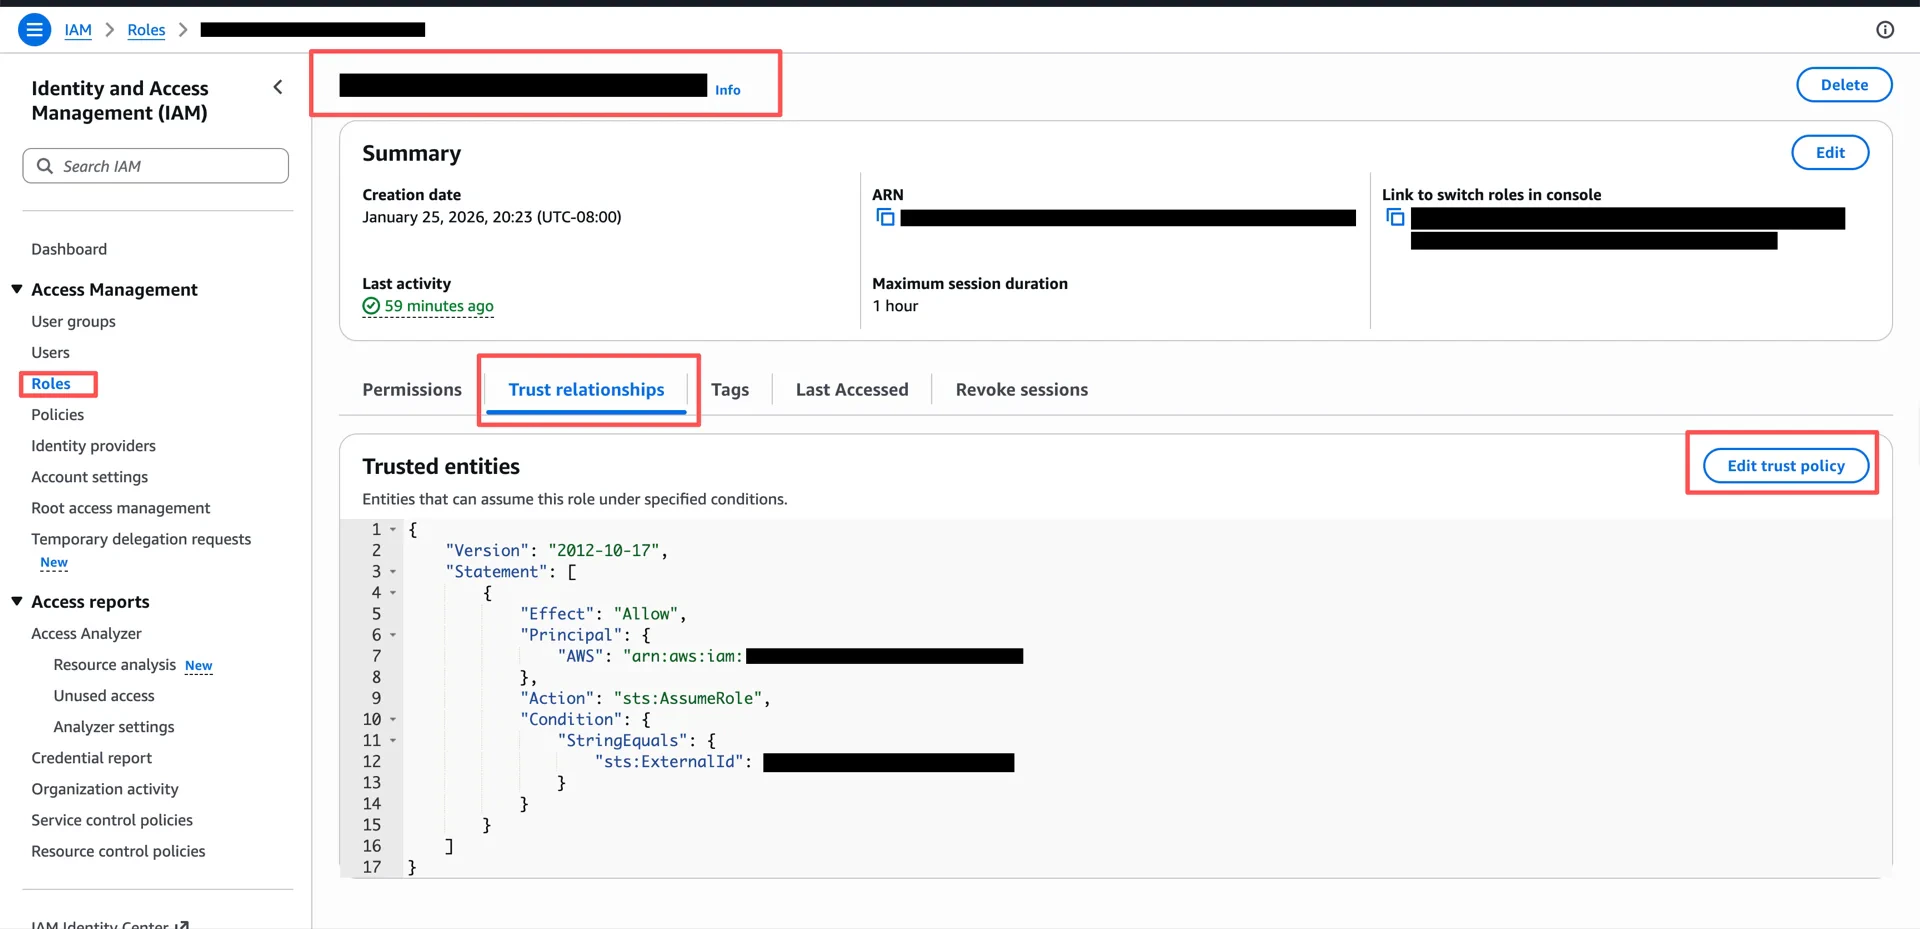Open the Info link beside role name
The height and width of the screenshot is (929, 1920).
pos(728,90)
